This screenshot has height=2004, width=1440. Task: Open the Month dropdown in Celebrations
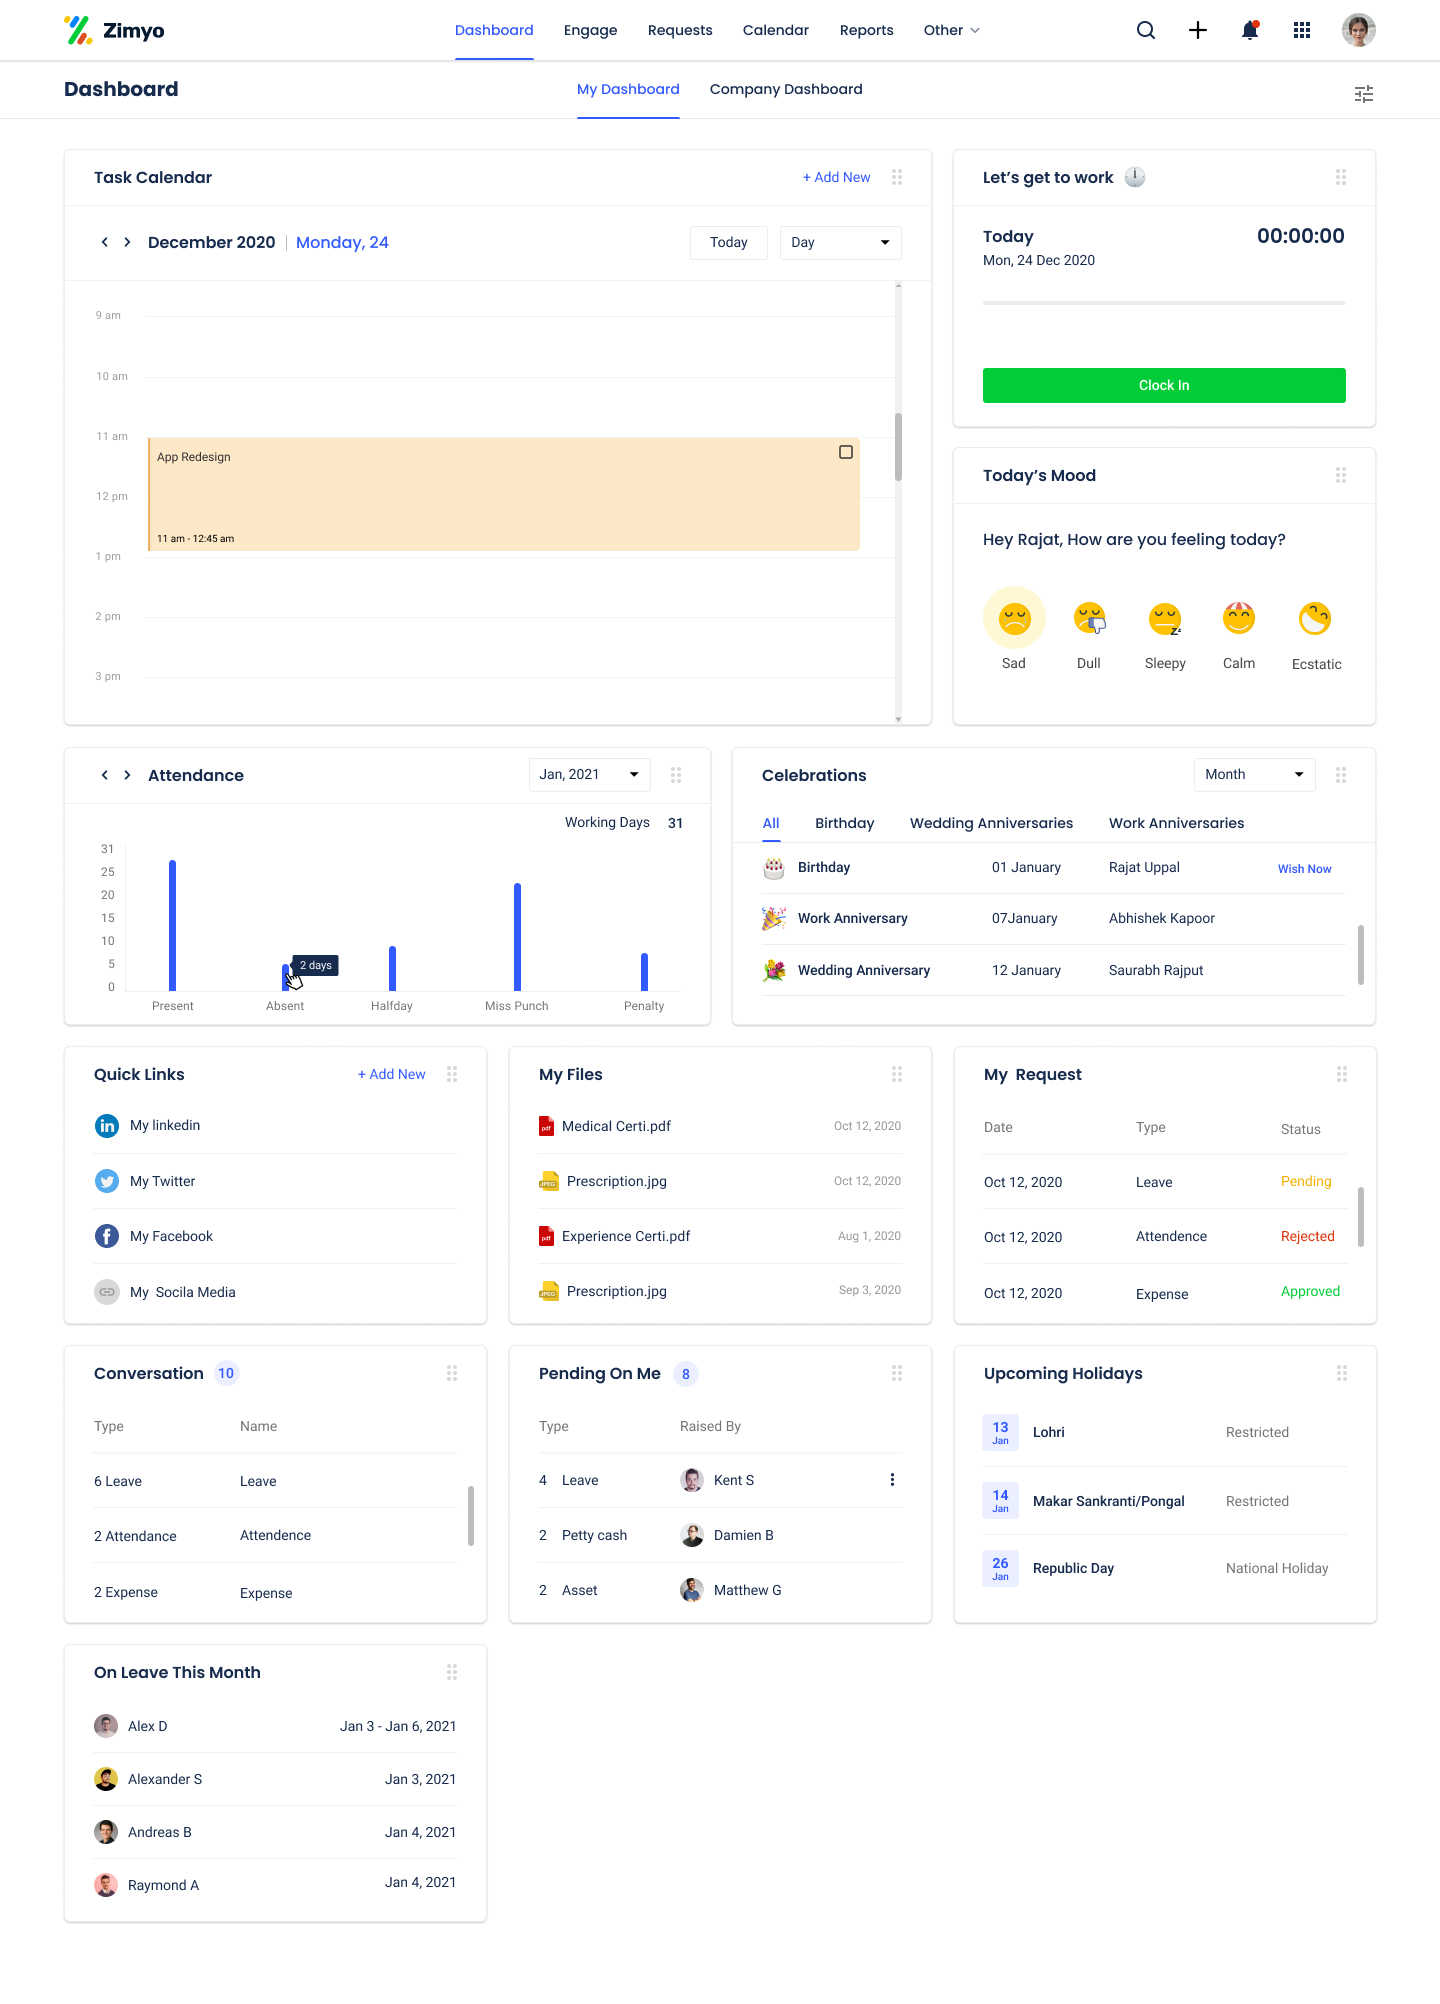pos(1255,775)
